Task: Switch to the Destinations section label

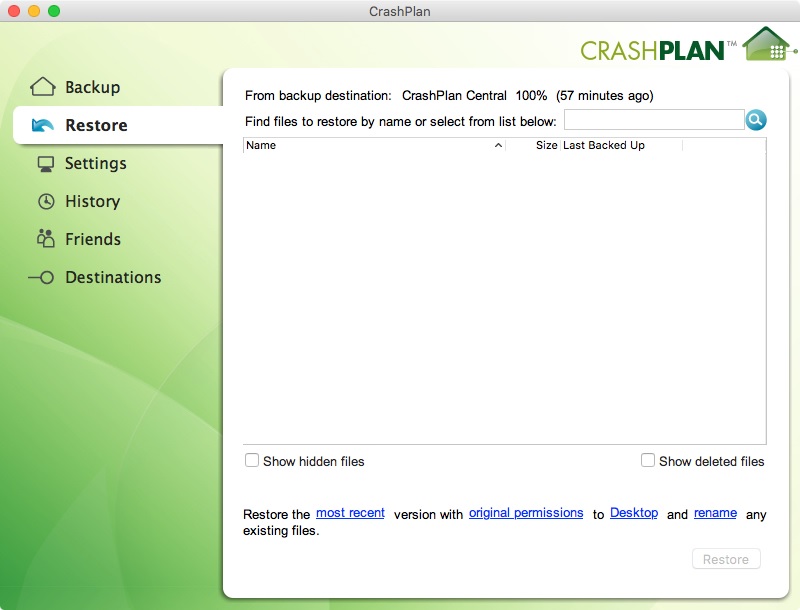Action: coord(113,277)
